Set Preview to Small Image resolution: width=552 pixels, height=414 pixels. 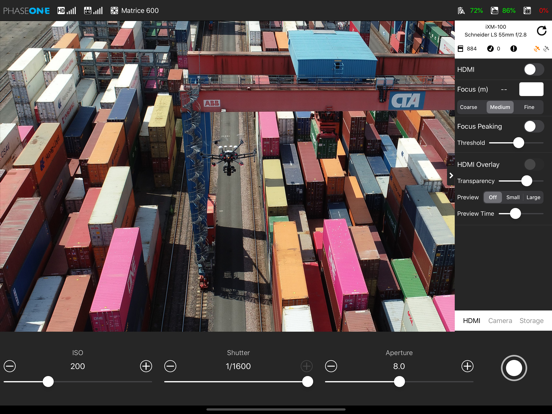(x=513, y=197)
